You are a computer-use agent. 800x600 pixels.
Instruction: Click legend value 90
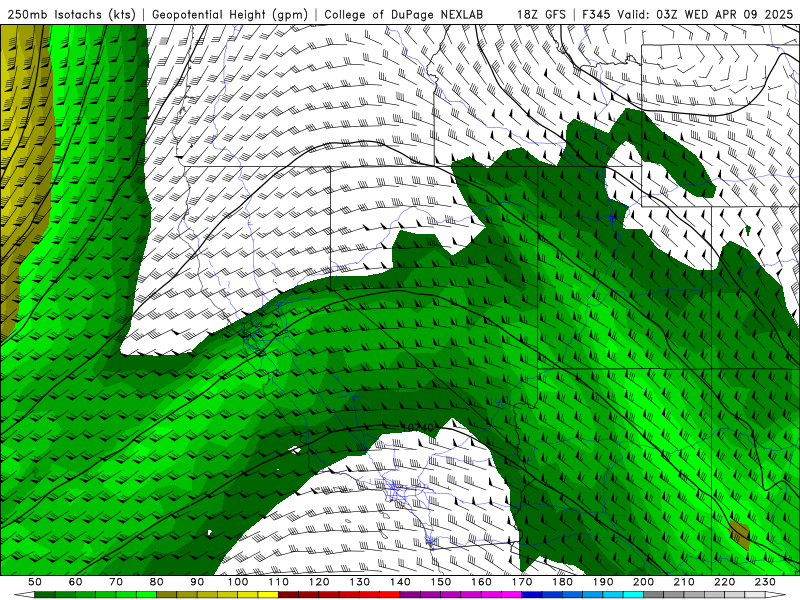(197, 582)
